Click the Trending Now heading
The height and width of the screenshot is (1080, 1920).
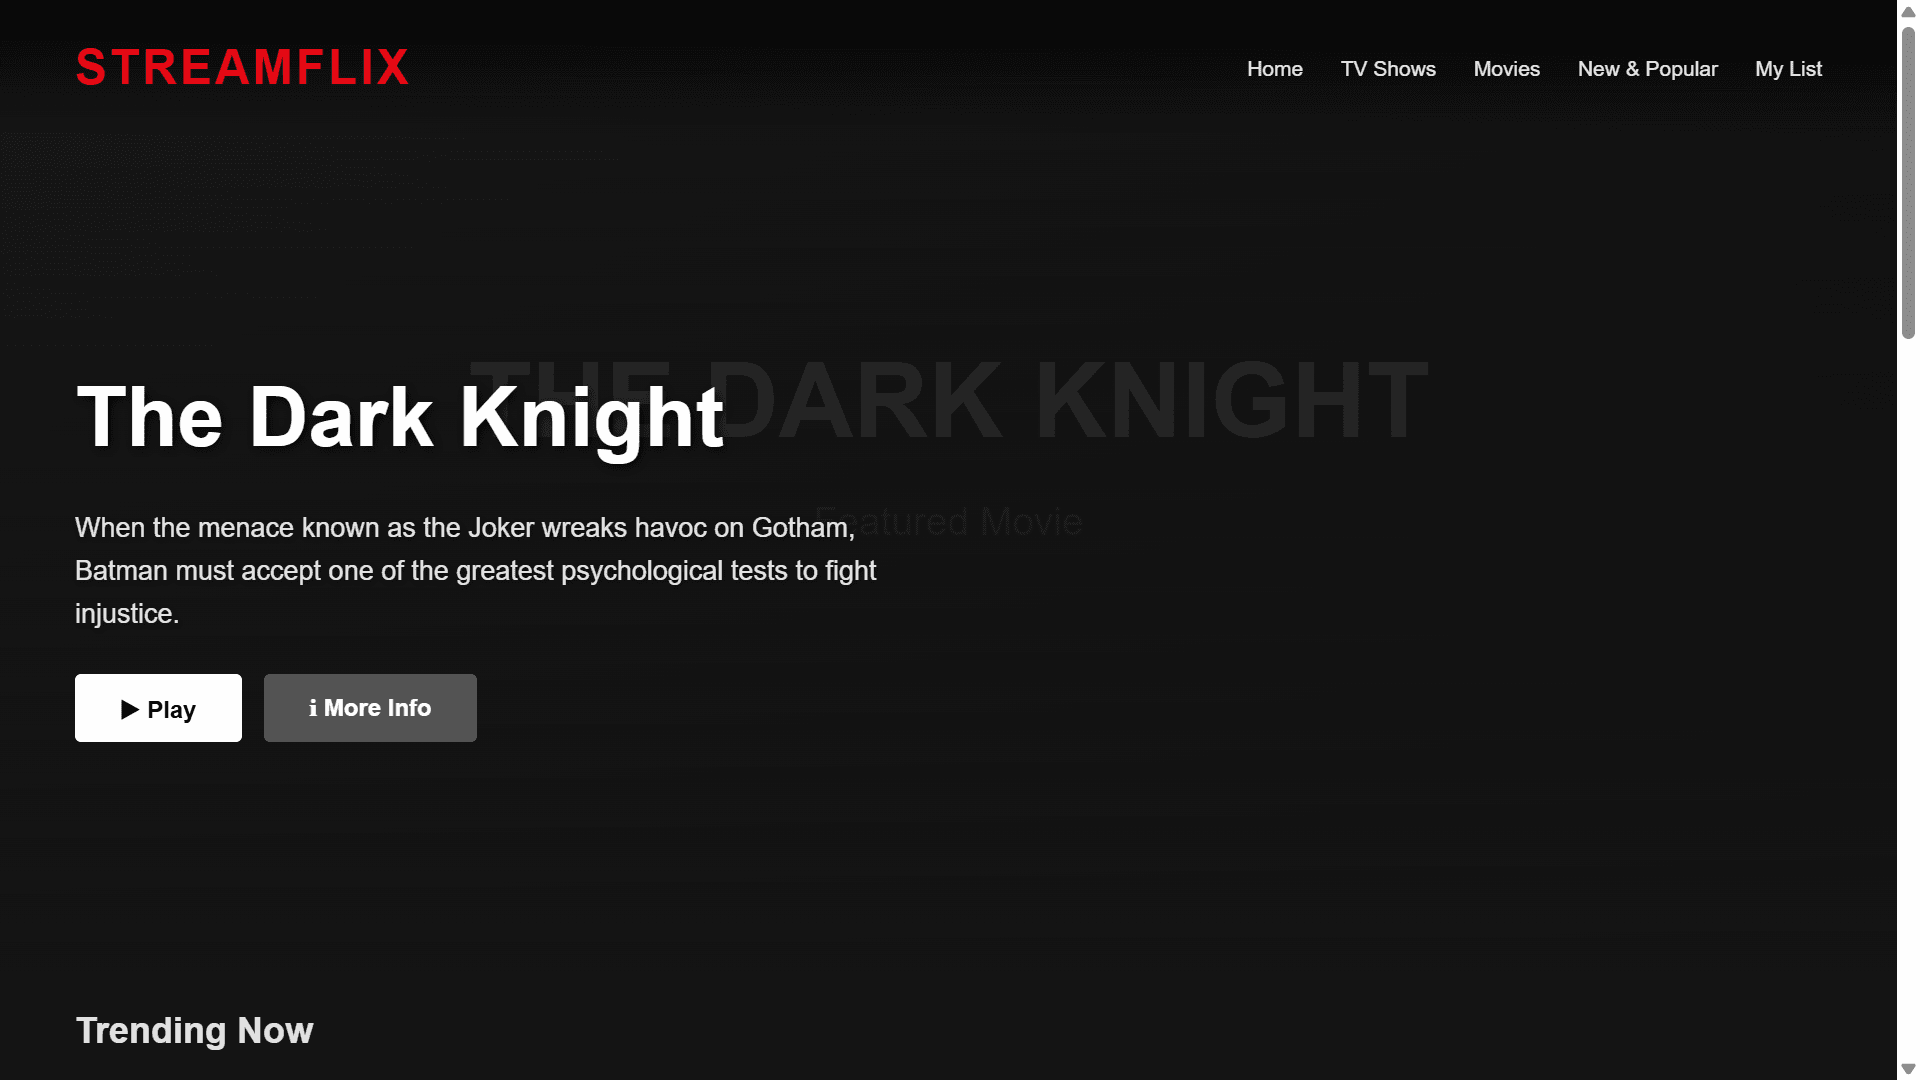coord(194,1030)
